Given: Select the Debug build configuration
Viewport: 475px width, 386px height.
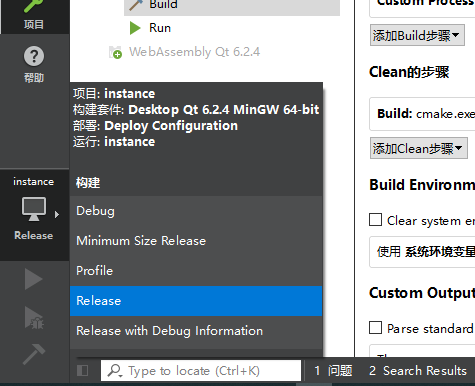Looking at the screenshot, I should [x=196, y=211].
